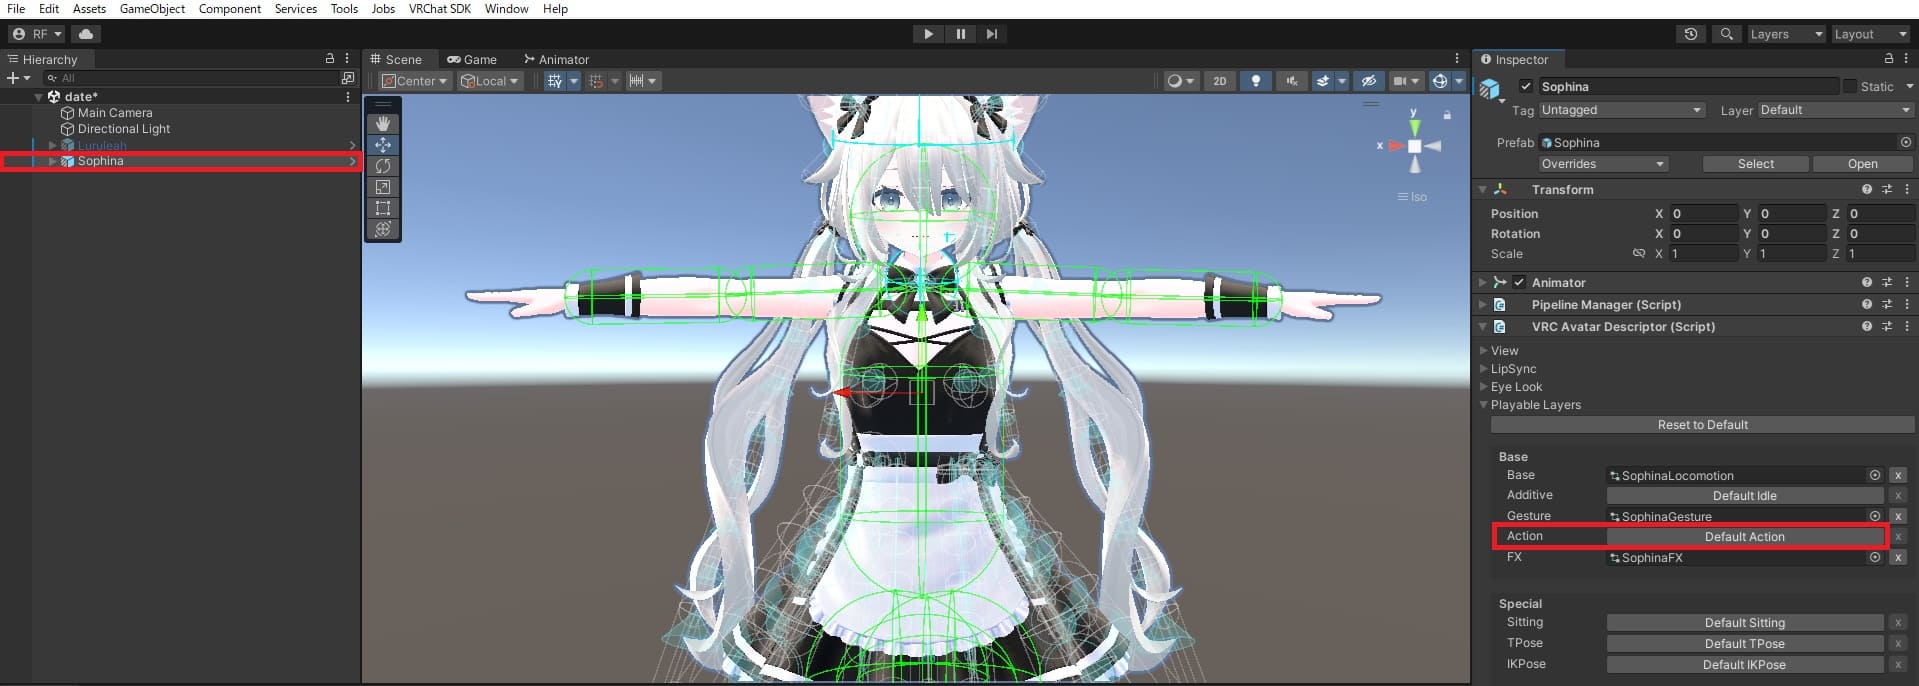Screen dimensions: 1919x686
Task: Open the VRChat SDK menu
Action: (x=439, y=9)
